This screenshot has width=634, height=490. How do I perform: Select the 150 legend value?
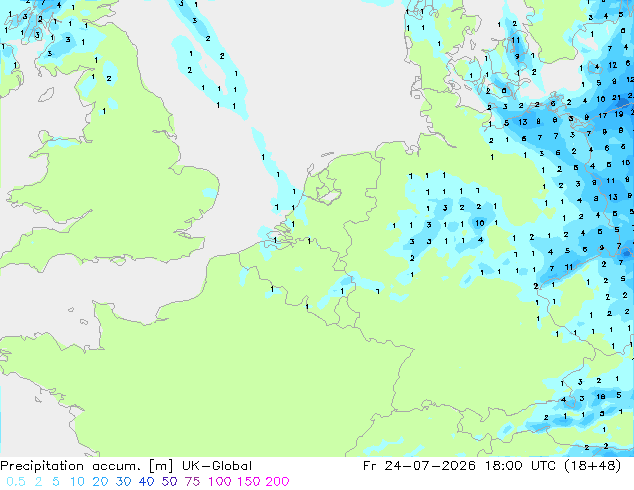click(248, 482)
